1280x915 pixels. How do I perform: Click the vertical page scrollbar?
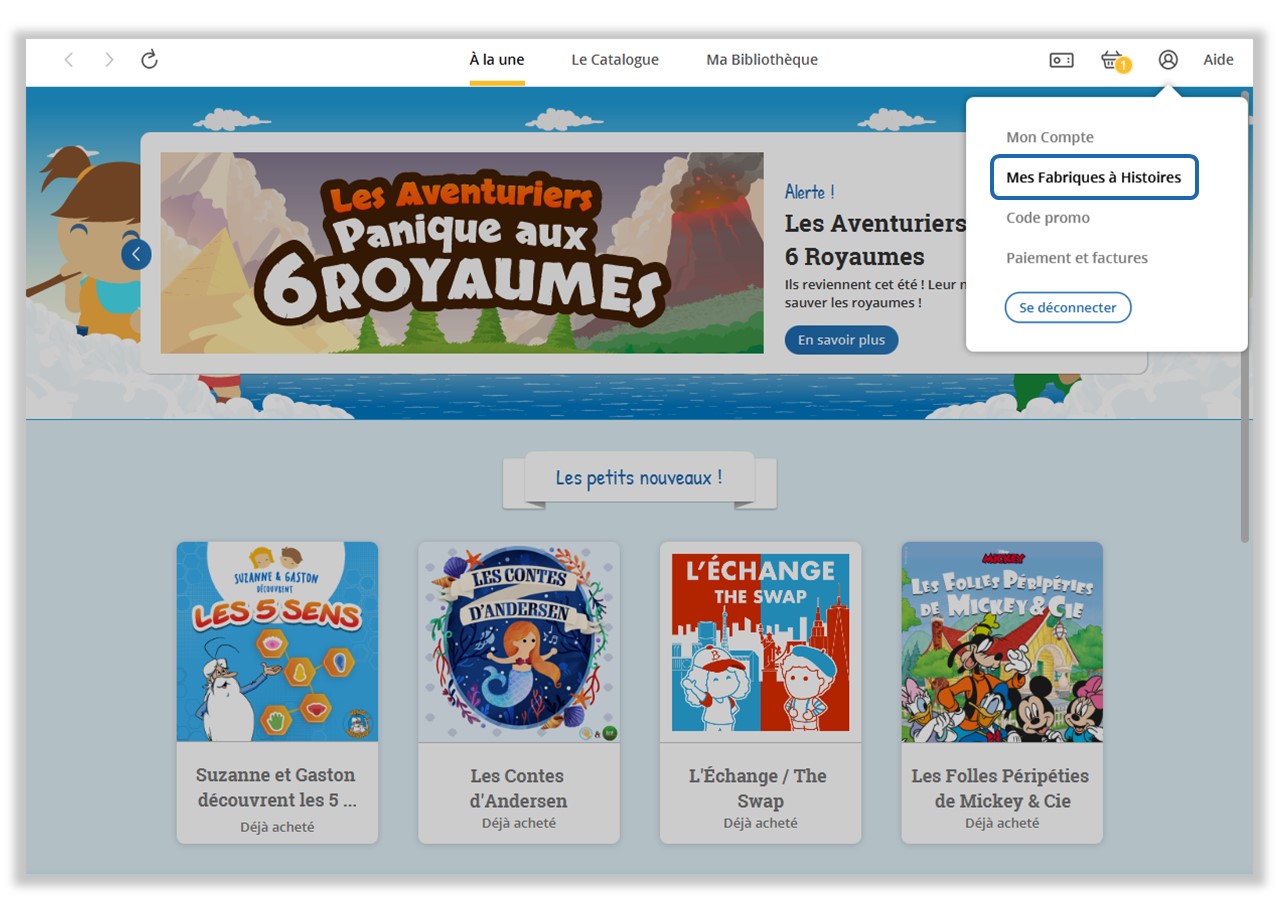[x=1245, y=320]
